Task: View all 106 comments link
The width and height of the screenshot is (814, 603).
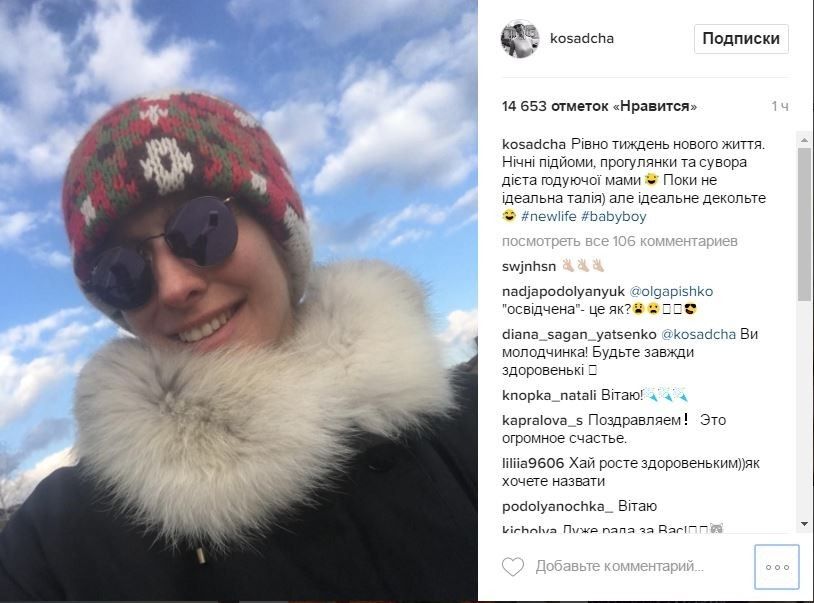Action: [620, 241]
